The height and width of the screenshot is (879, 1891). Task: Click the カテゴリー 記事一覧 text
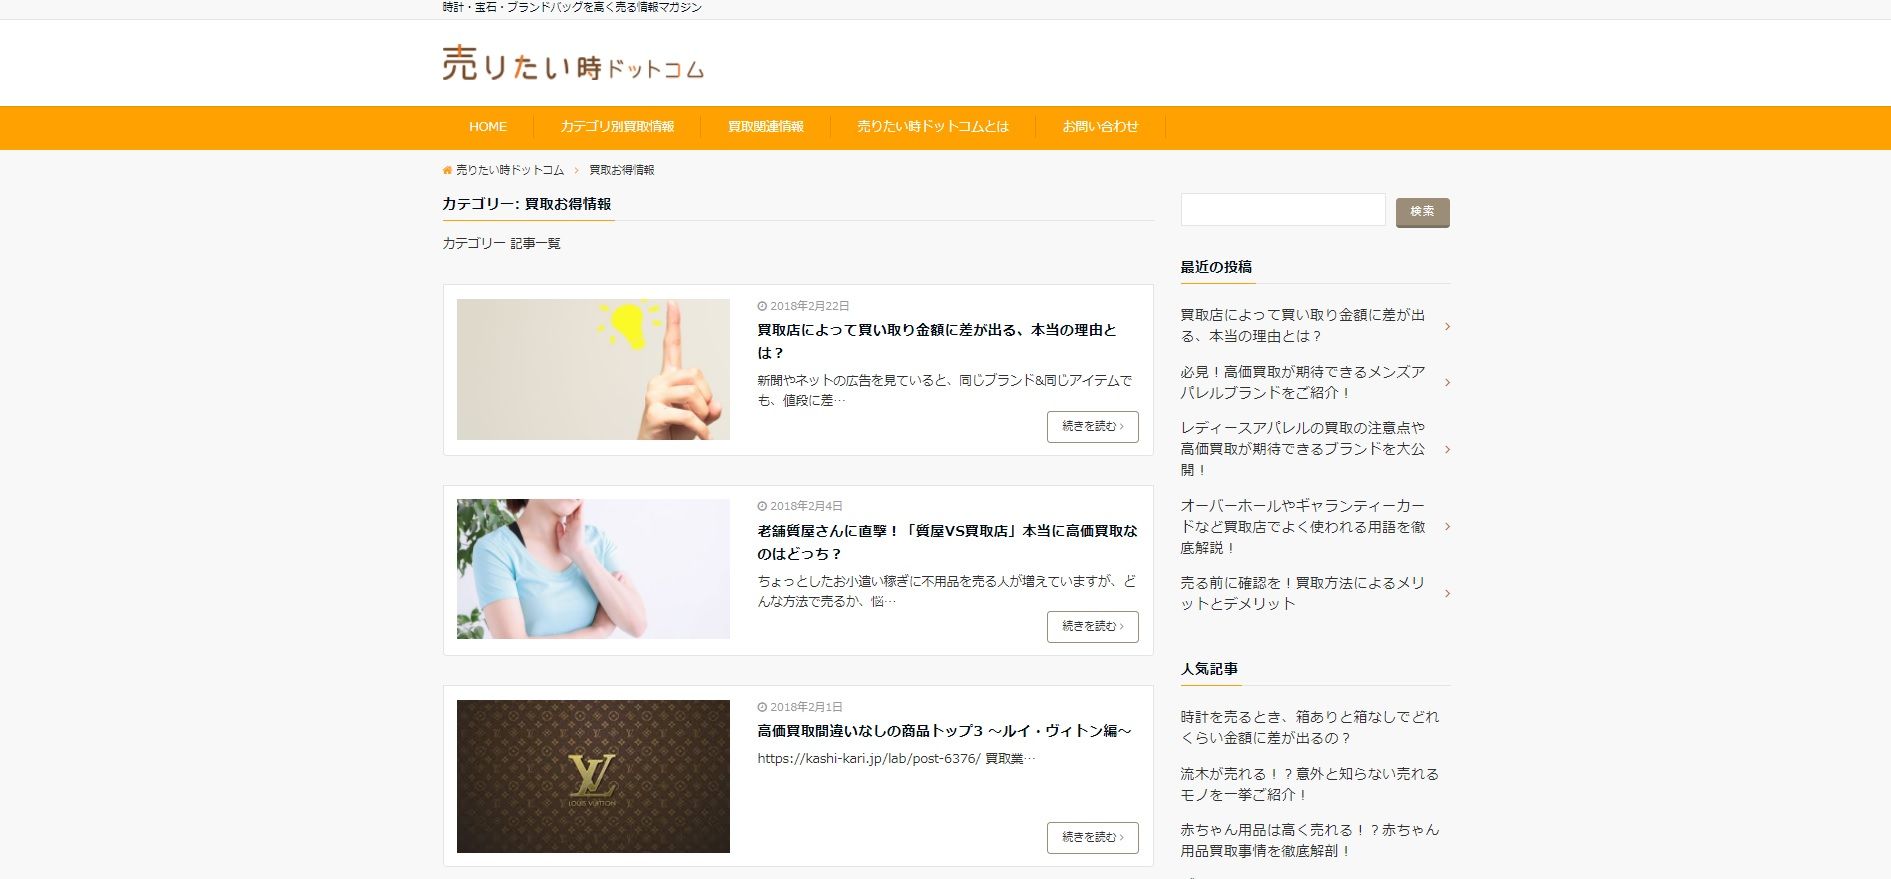pos(502,243)
